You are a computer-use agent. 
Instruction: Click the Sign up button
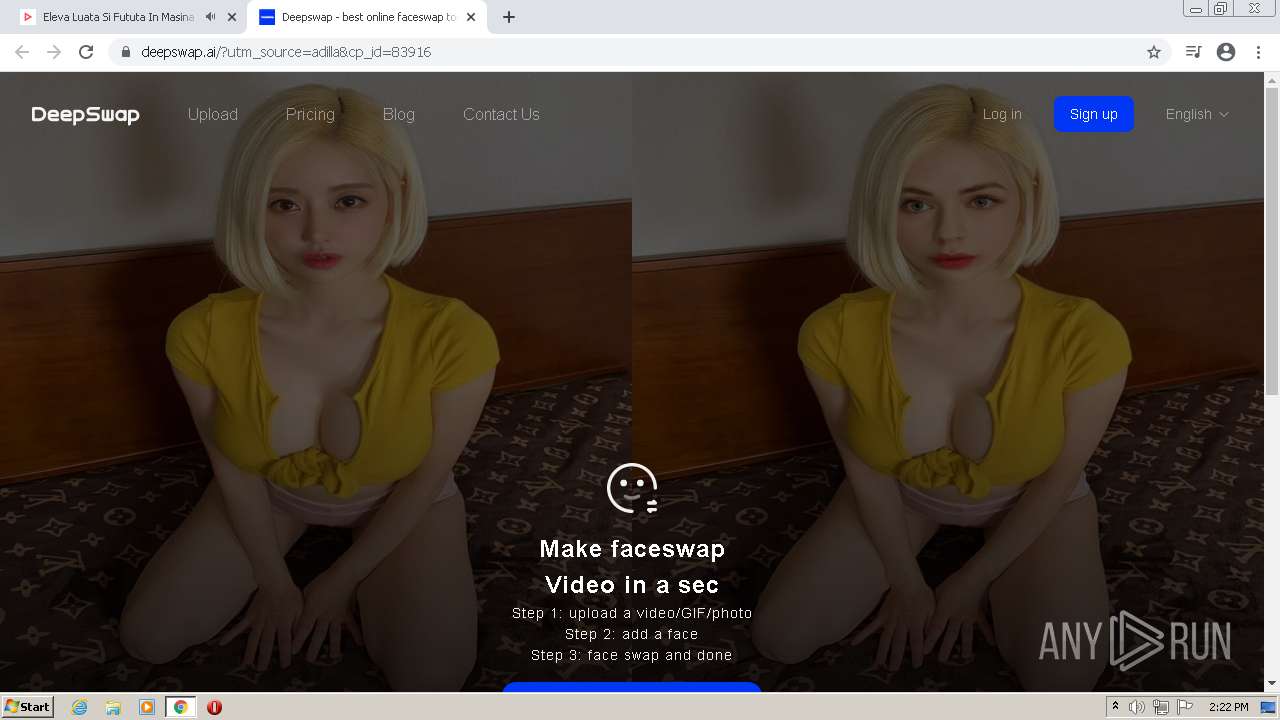click(x=1094, y=114)
